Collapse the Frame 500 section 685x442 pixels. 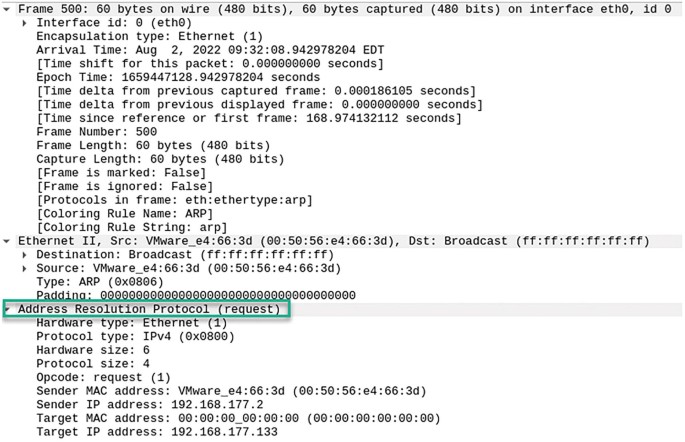pos(7,9)
